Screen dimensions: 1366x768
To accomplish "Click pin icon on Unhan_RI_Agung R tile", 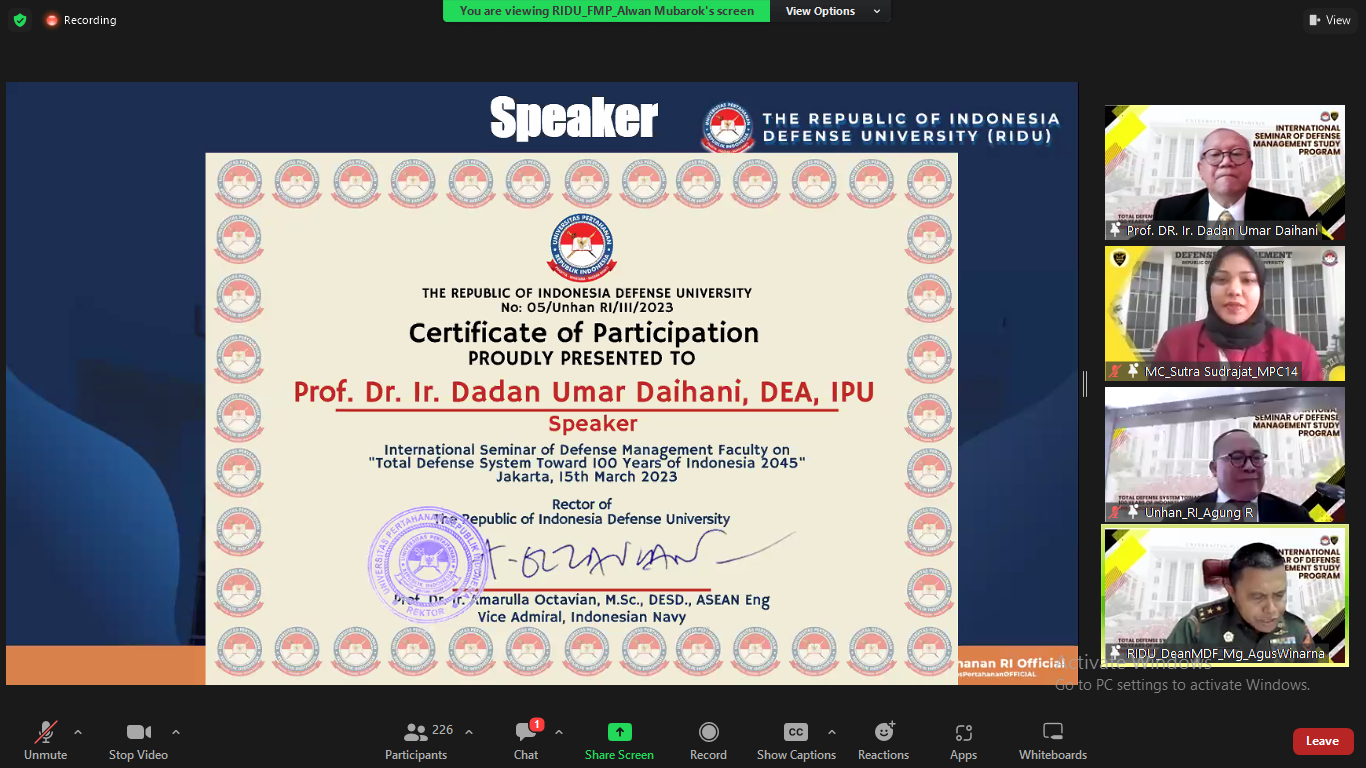I will [x=1133, y=512].
